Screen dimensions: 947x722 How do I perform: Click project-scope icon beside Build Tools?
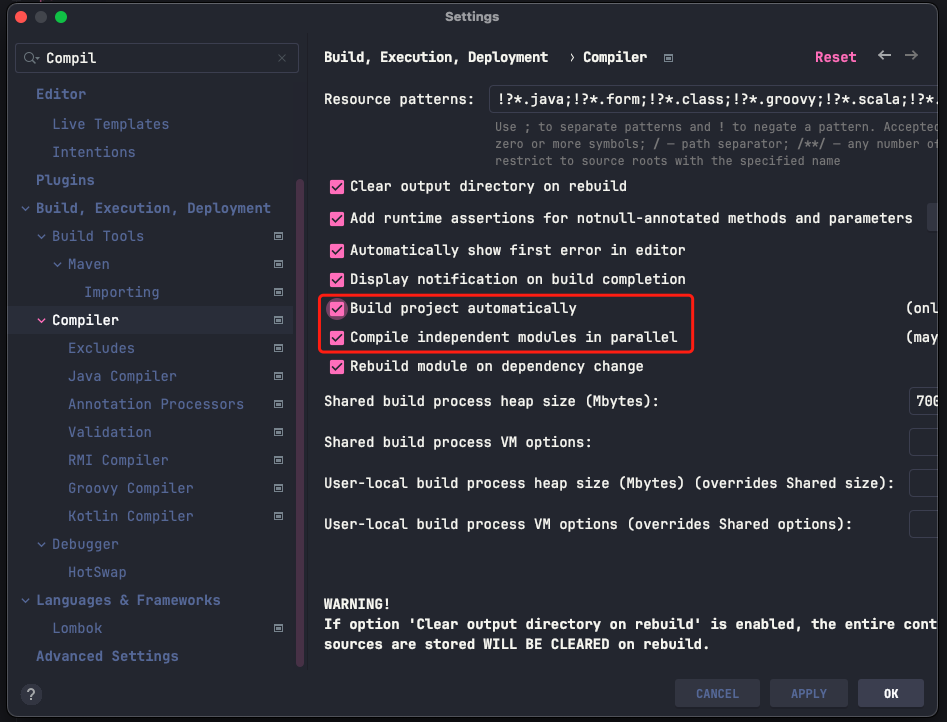278,236
